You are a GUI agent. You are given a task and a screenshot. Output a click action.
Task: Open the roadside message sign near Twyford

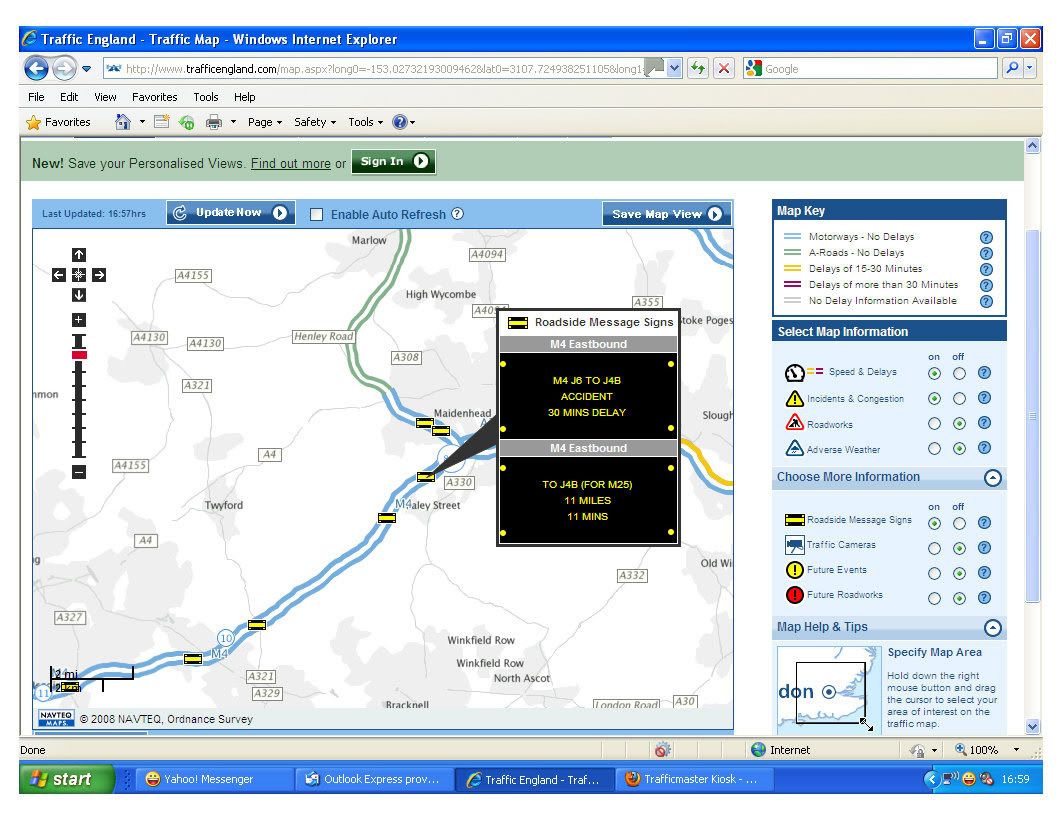[x=386, y=518]
